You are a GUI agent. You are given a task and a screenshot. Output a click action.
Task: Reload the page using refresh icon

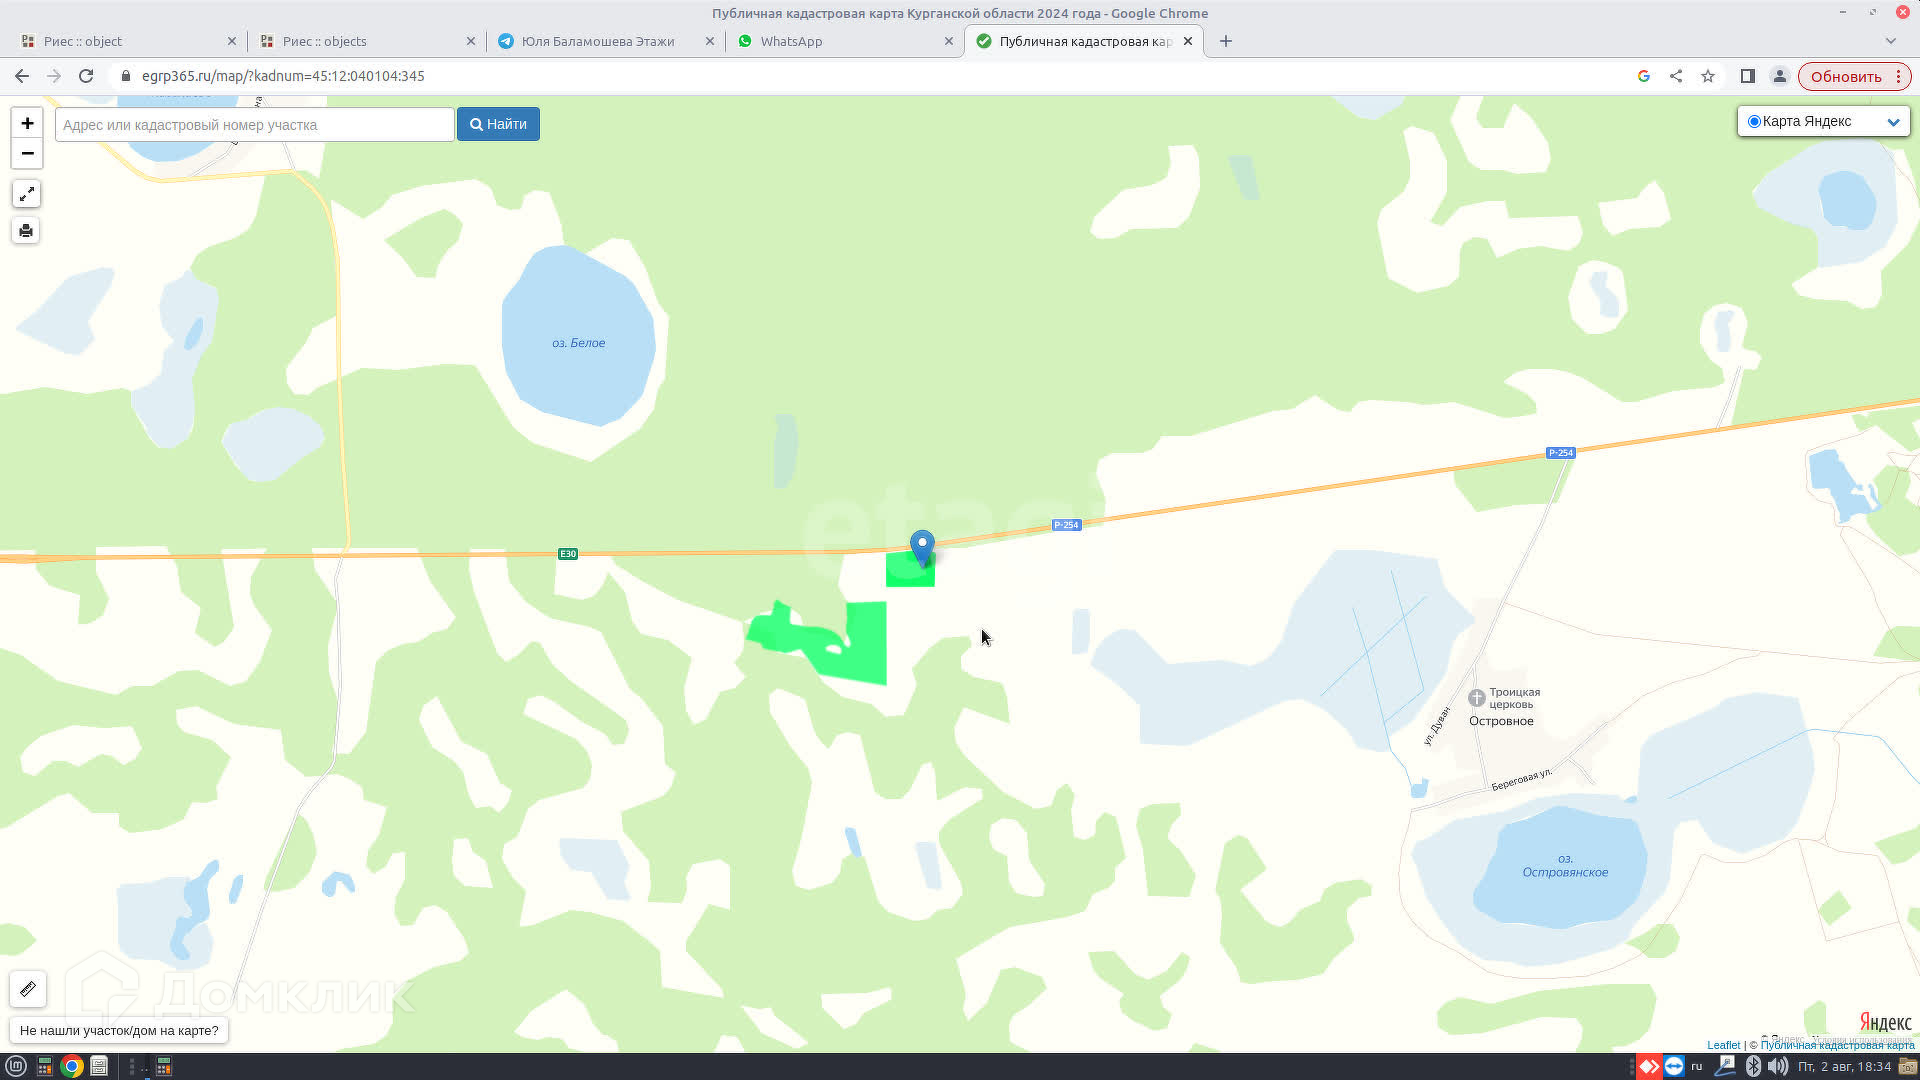click(86, 76)
